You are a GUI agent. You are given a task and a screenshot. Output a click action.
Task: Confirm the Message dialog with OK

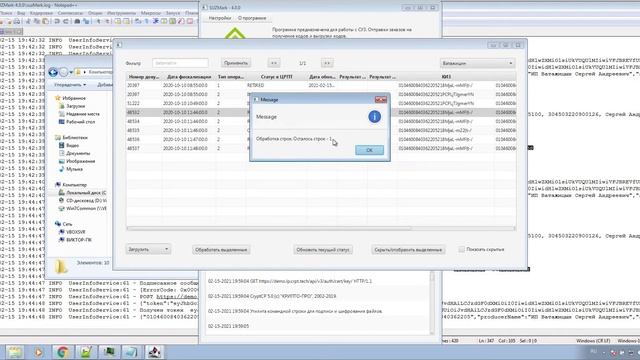point(369,150)
